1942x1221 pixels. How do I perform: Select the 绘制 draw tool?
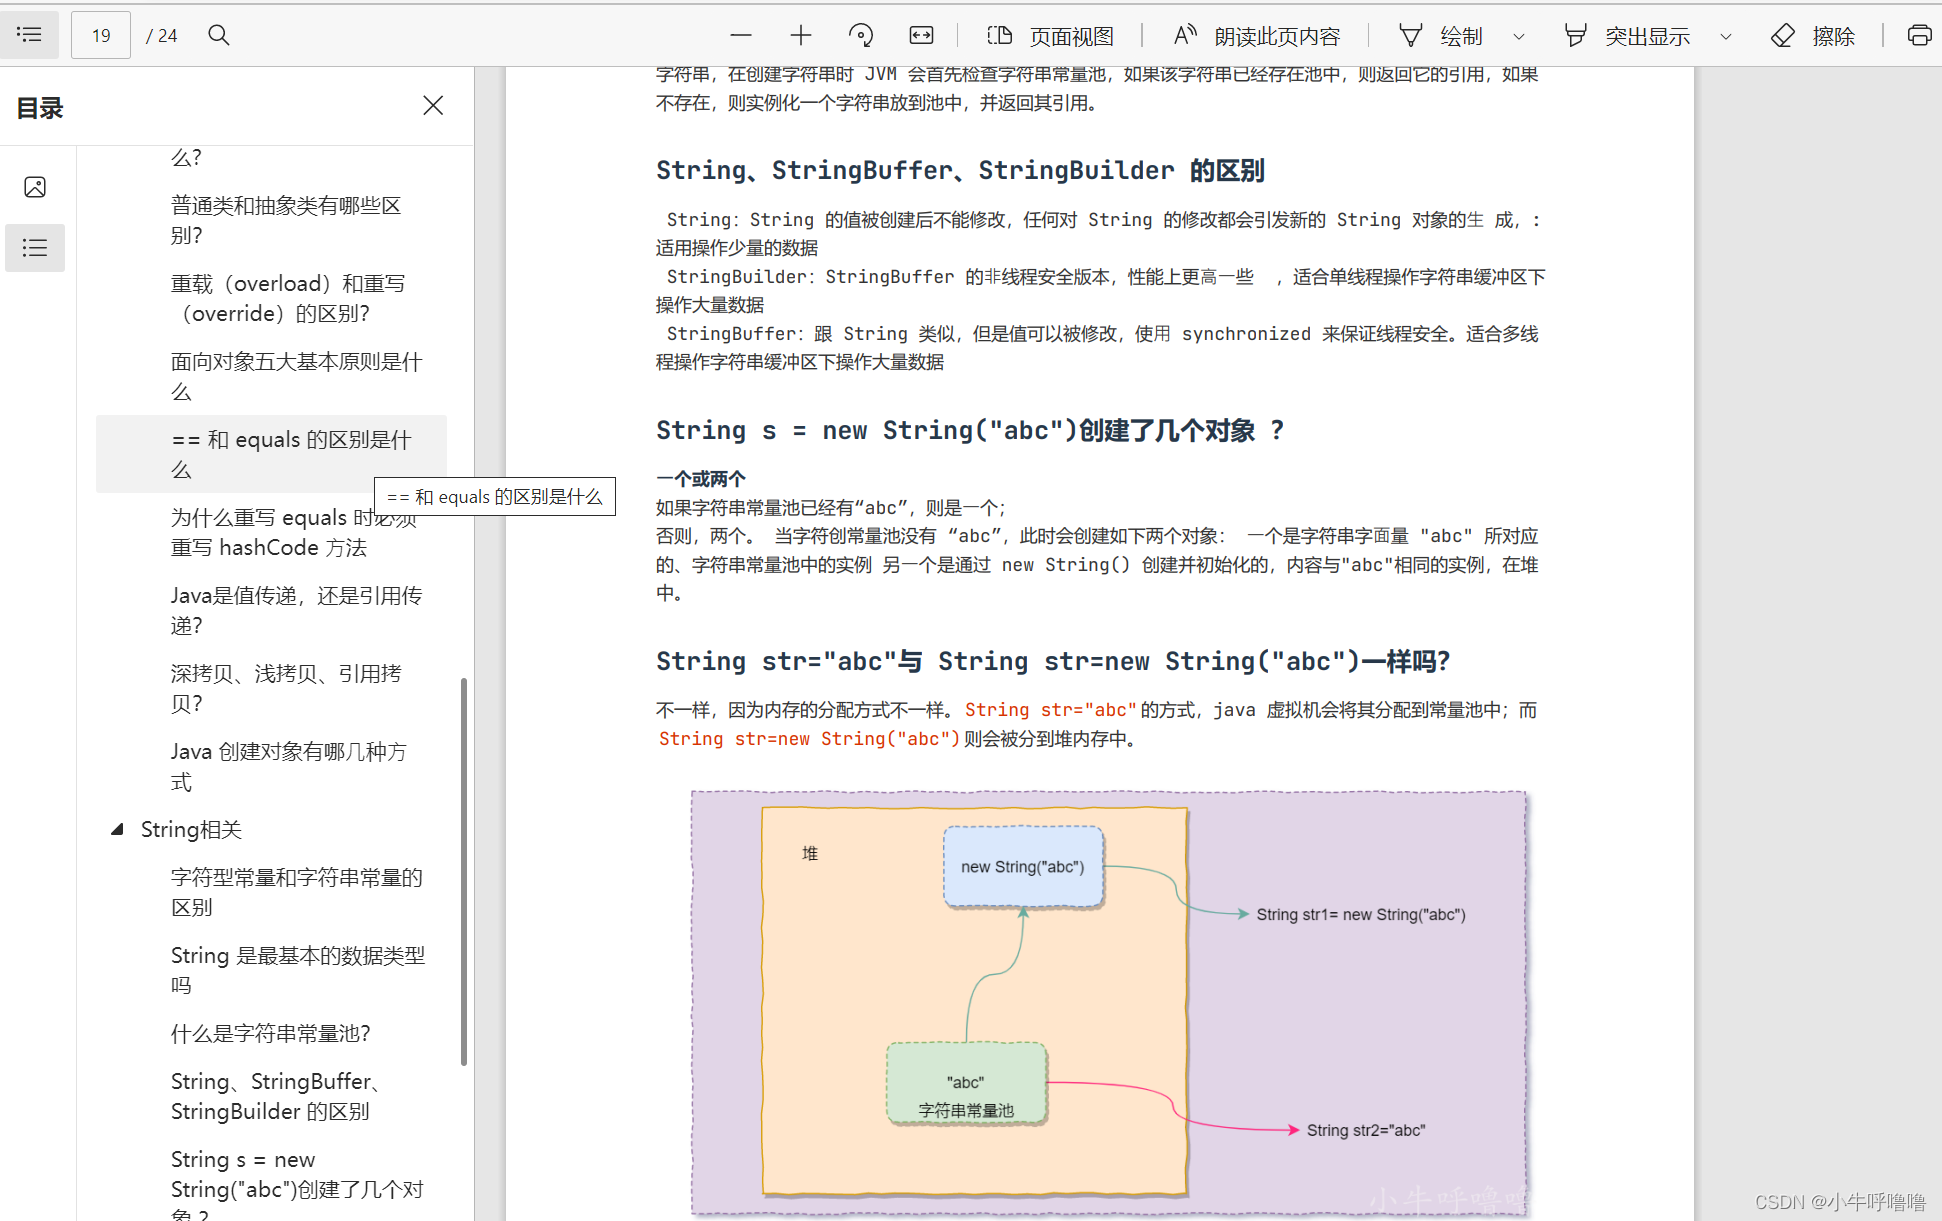coord(1440,36)
